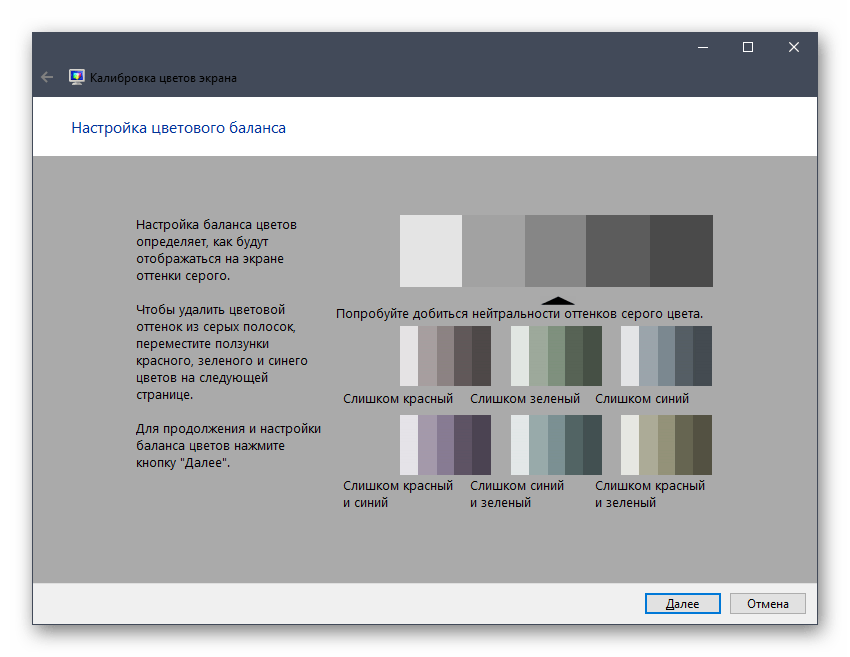
Task: Minimize the calibration window
Action: point(702,47)
